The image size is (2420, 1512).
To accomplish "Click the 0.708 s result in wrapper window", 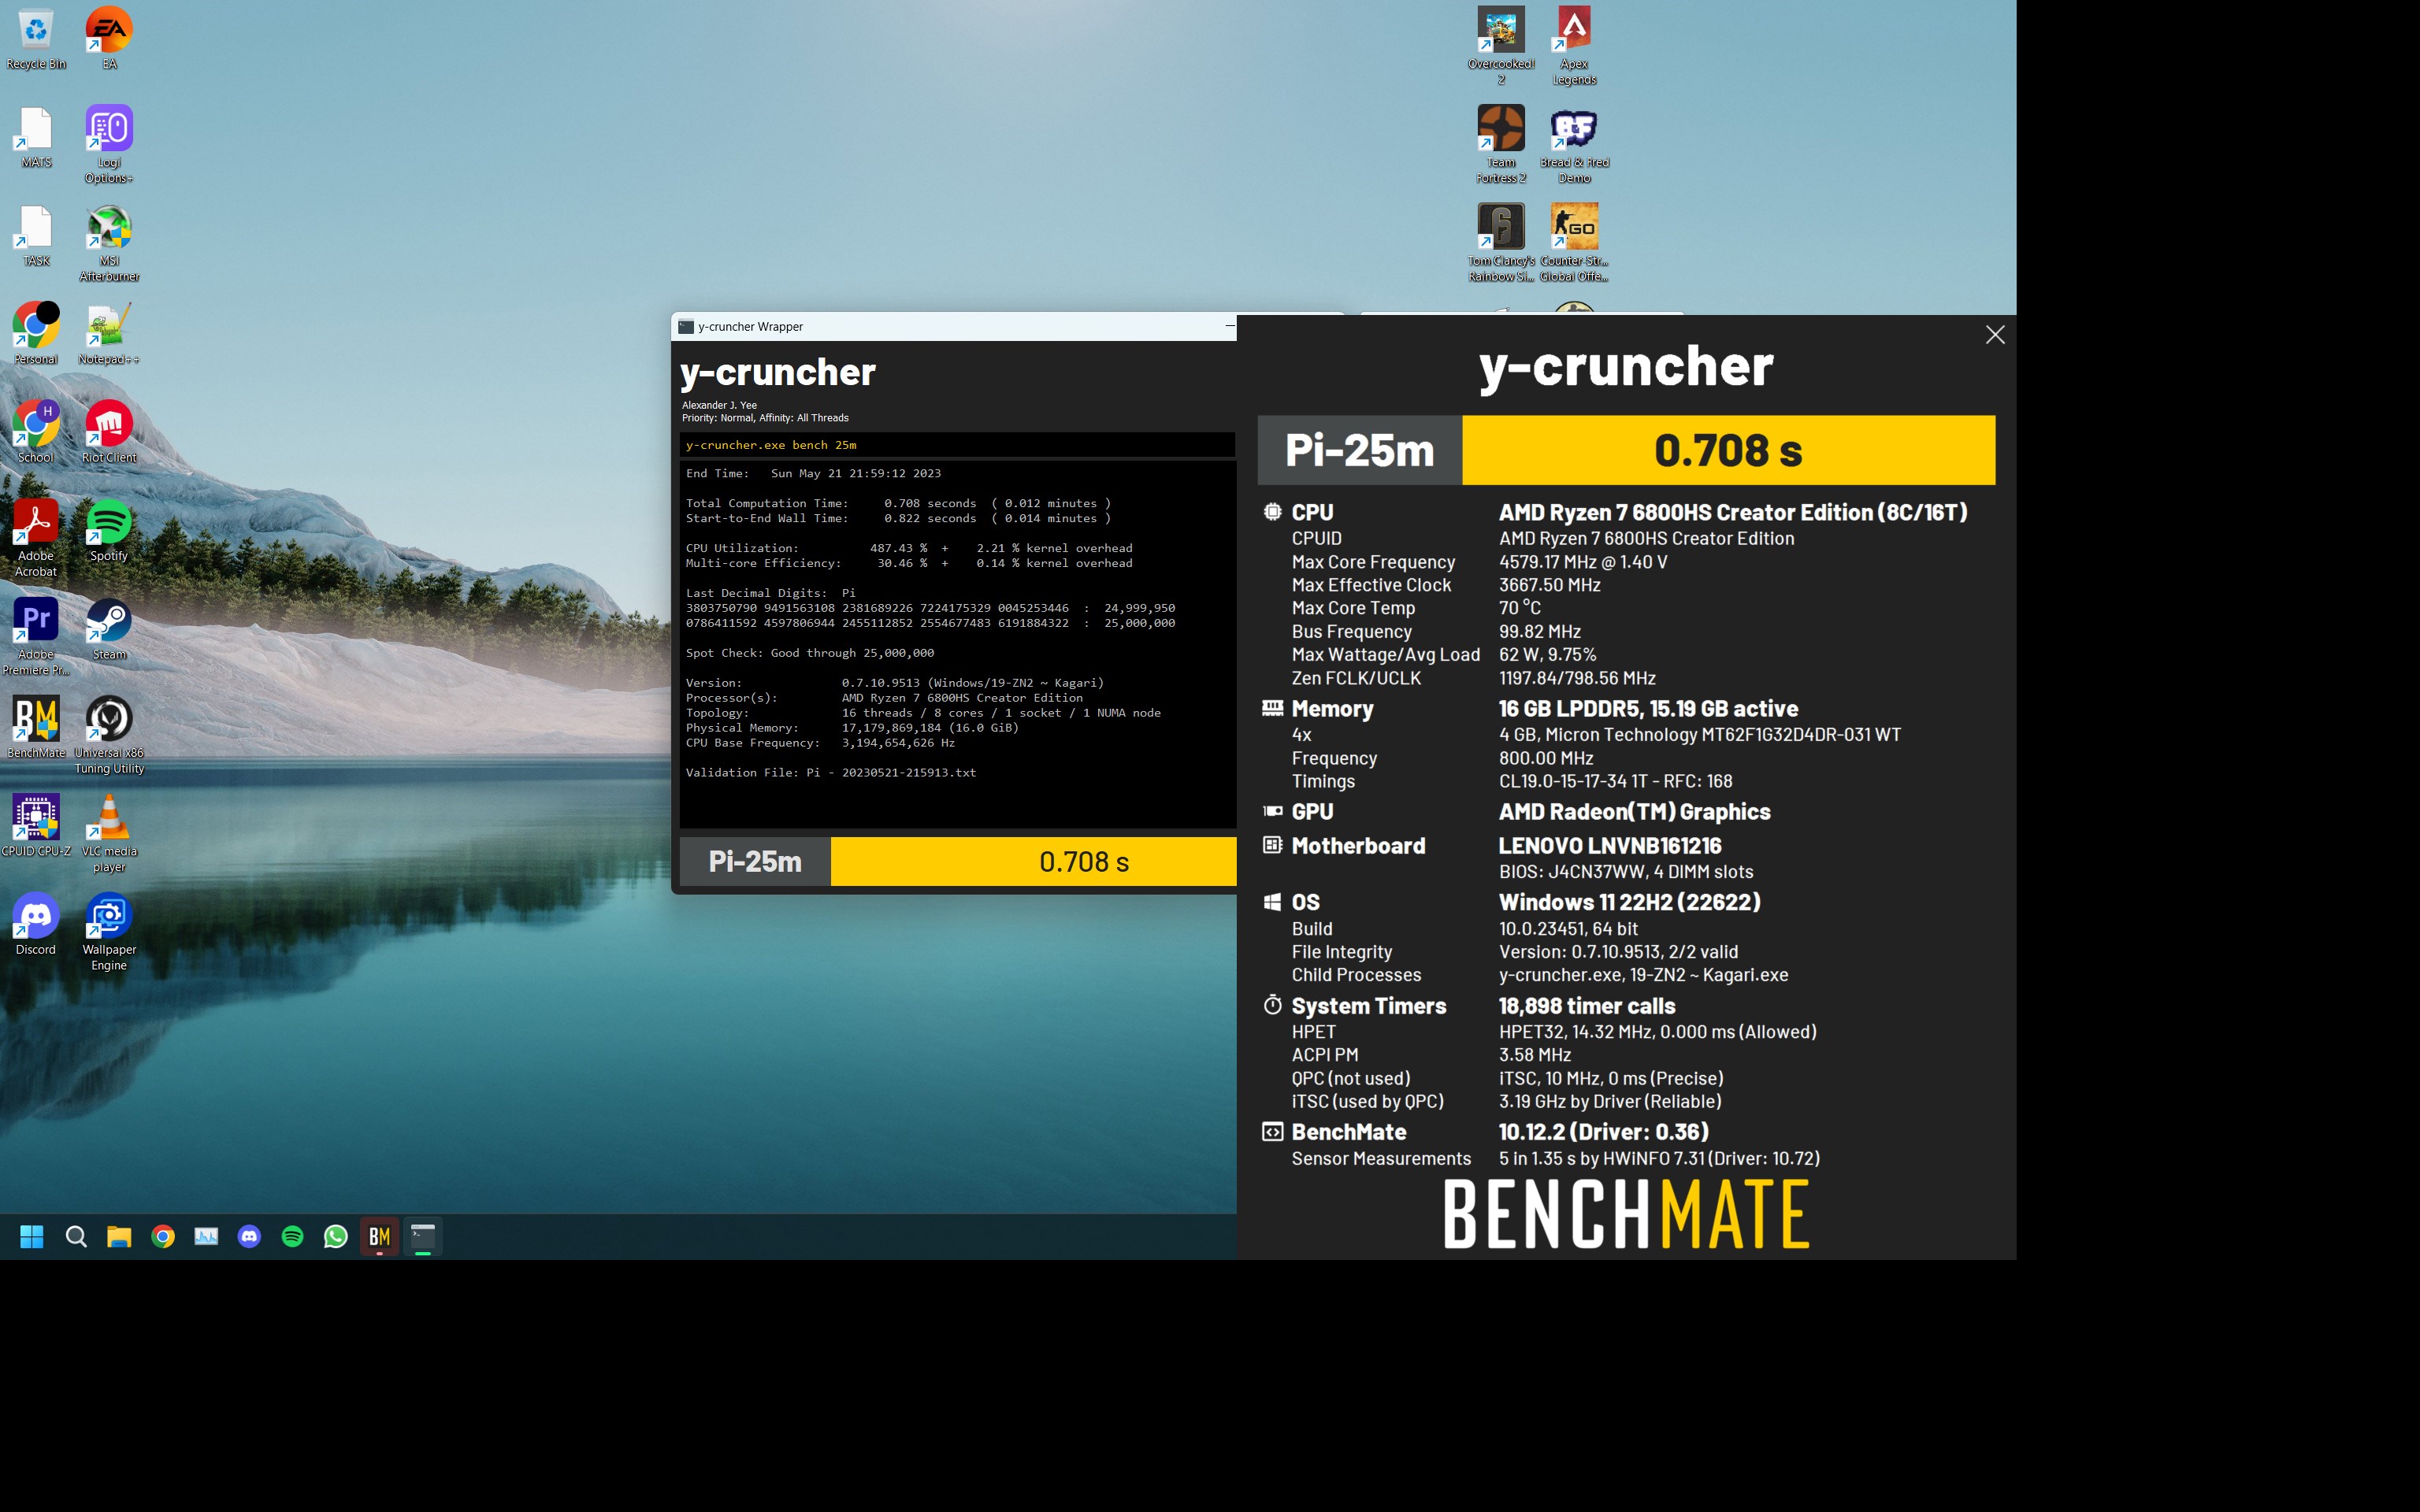I will coord(1084,861).
